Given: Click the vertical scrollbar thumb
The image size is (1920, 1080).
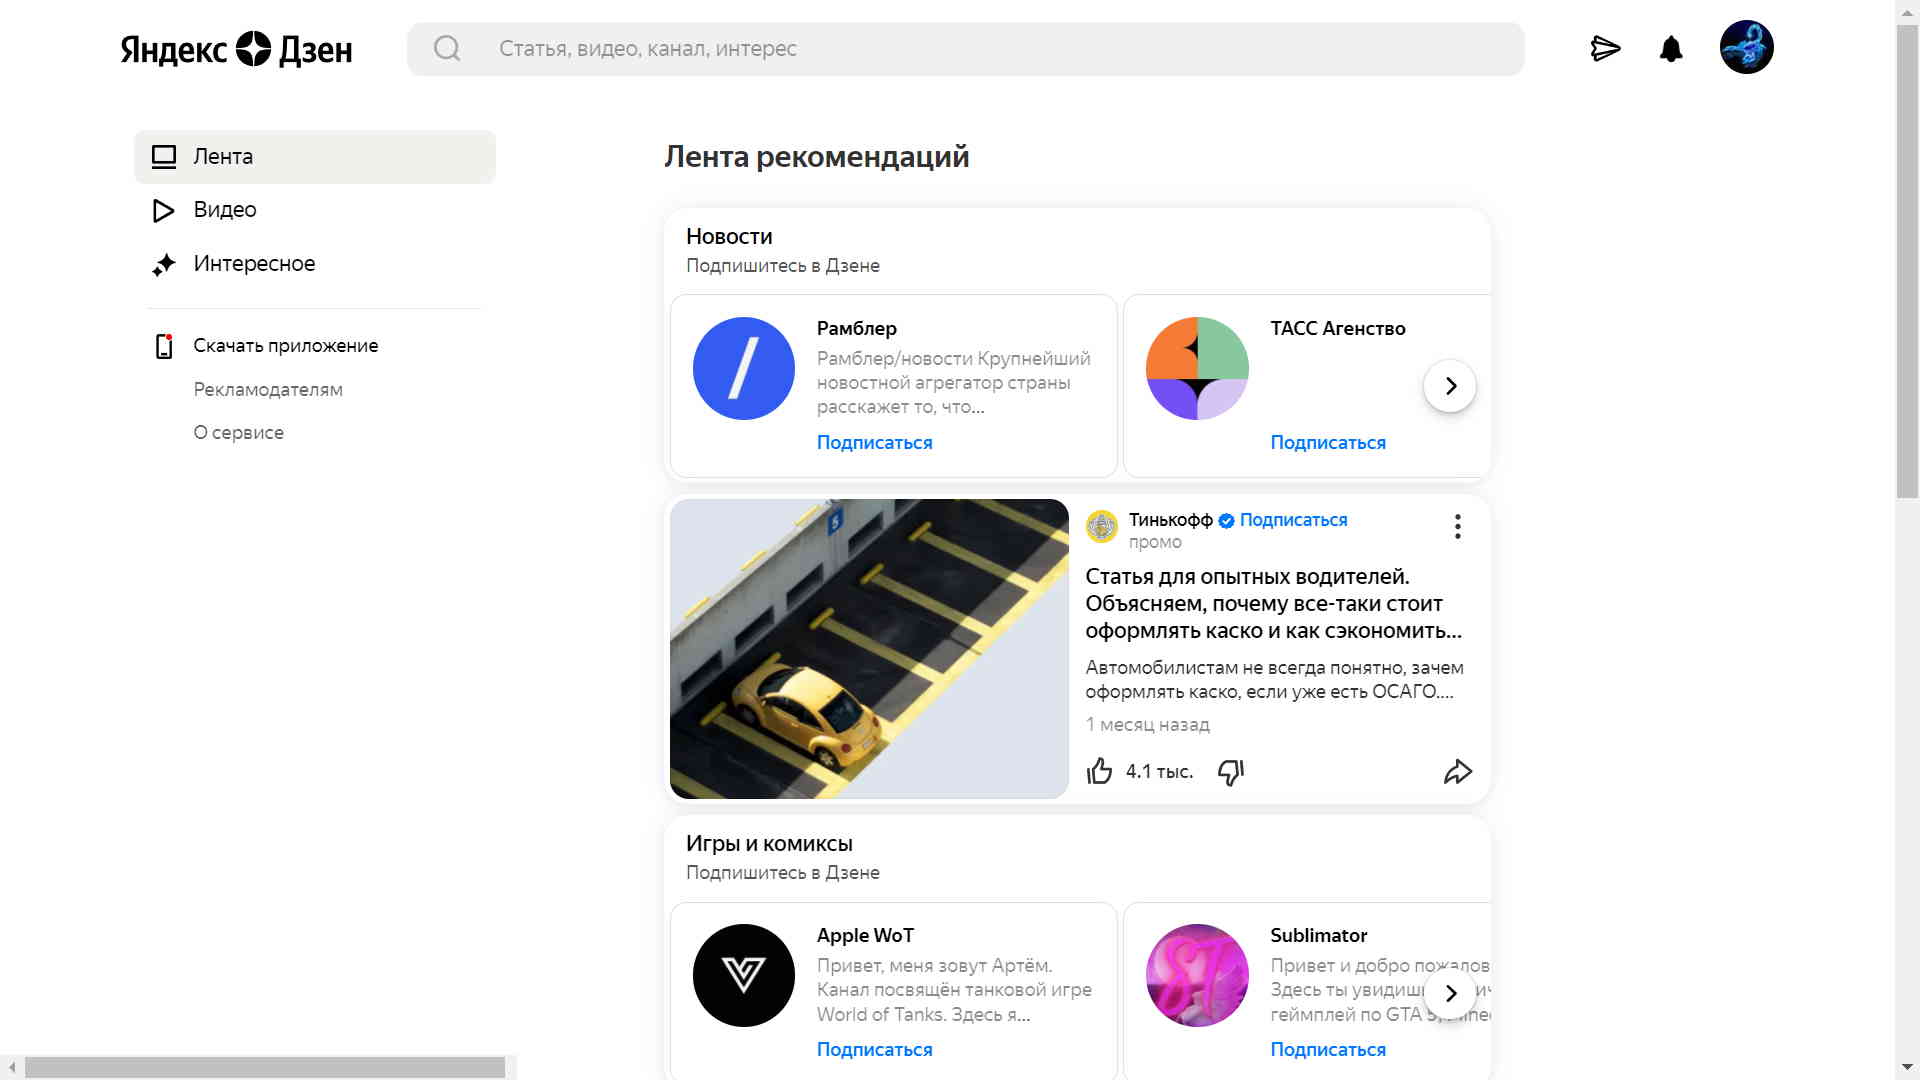Looking at the screenshot, I should coord(1907,260).
